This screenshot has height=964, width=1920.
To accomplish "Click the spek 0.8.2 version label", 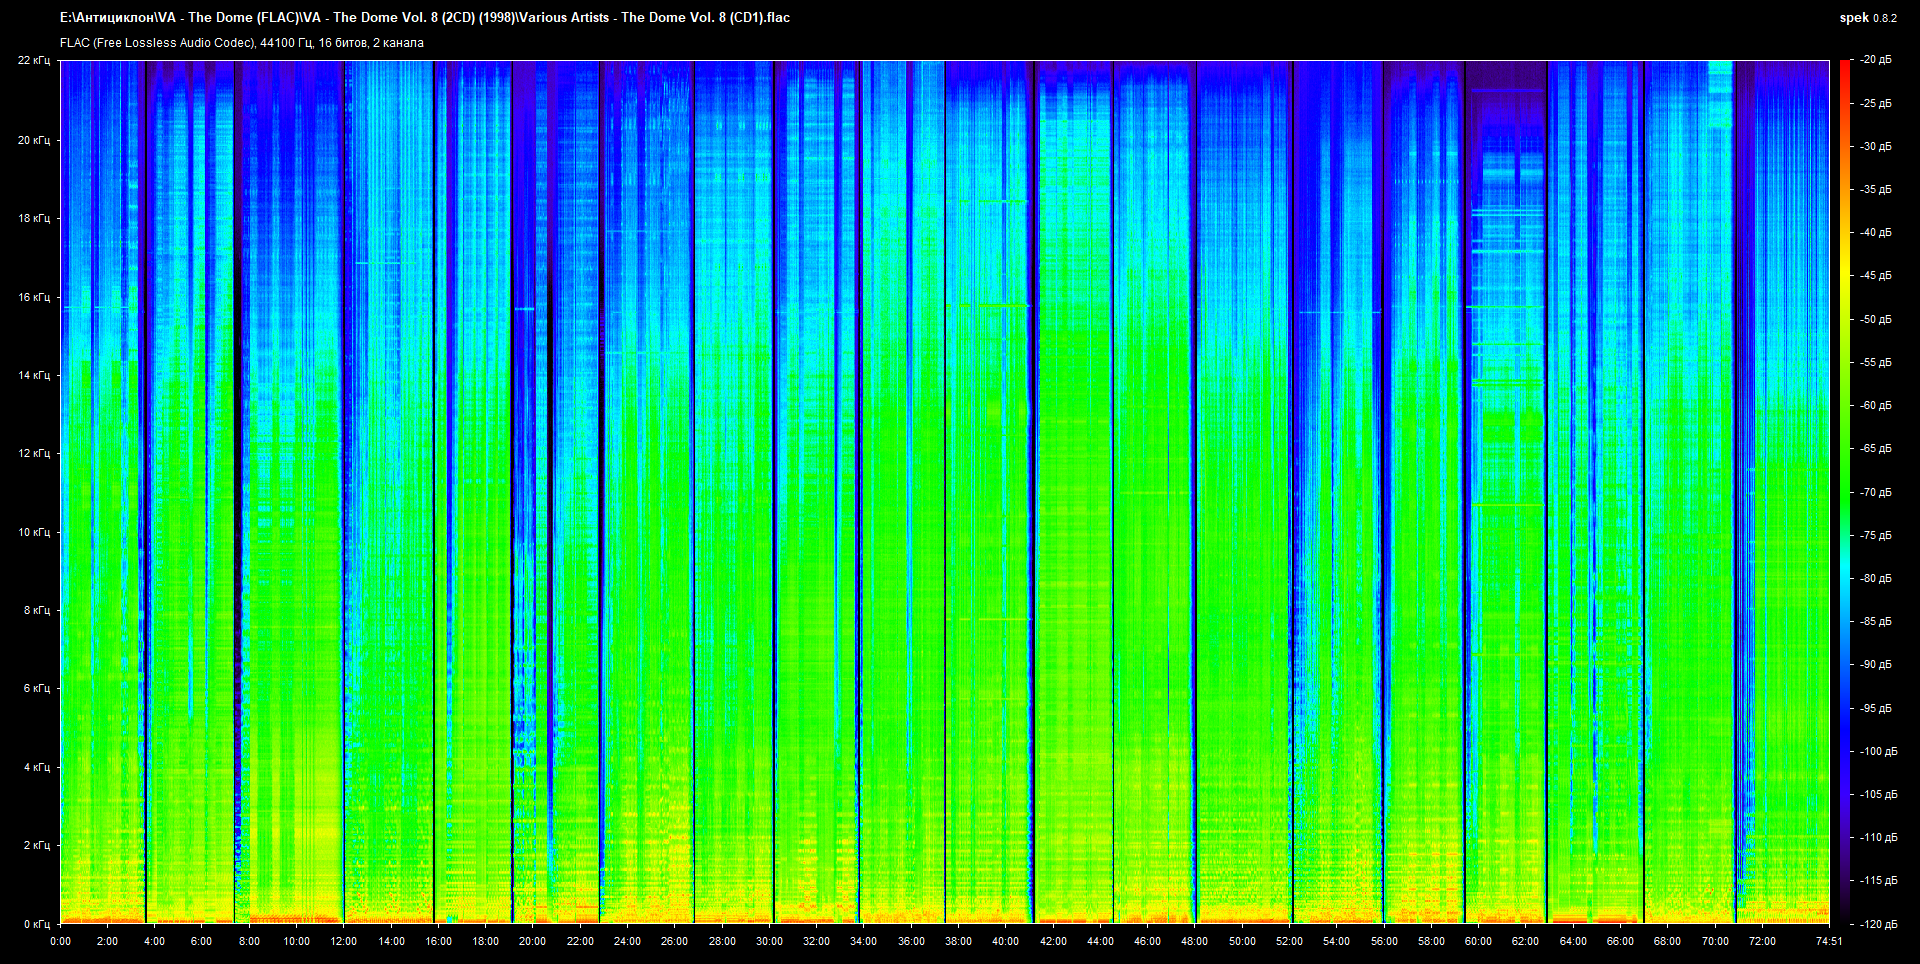I will pyautogui.click(x=1867, y=18).
